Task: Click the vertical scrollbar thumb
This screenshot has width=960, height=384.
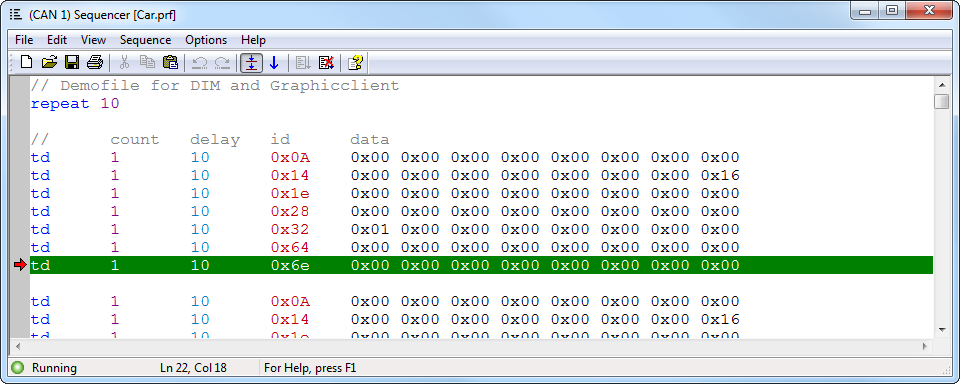Action: [x=942, y=102]
